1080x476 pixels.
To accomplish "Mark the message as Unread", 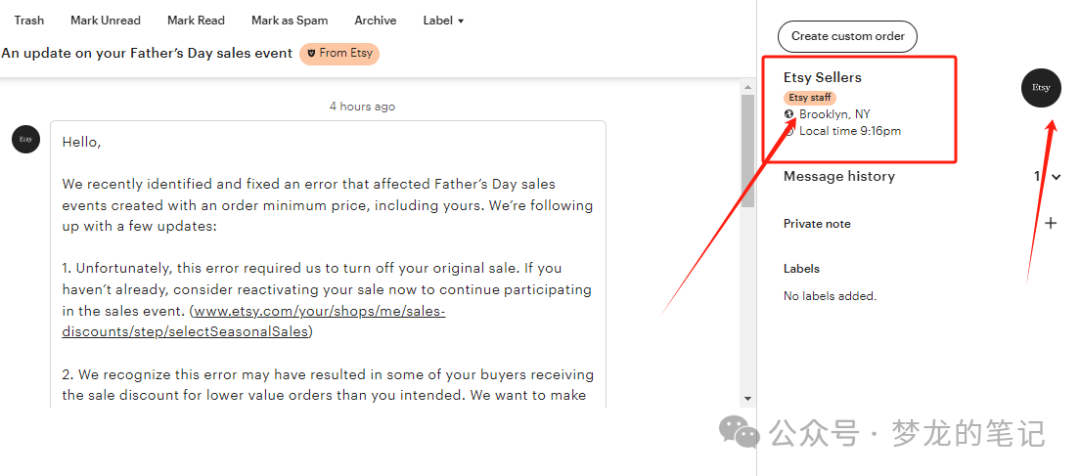I will [x=105, y=21].
